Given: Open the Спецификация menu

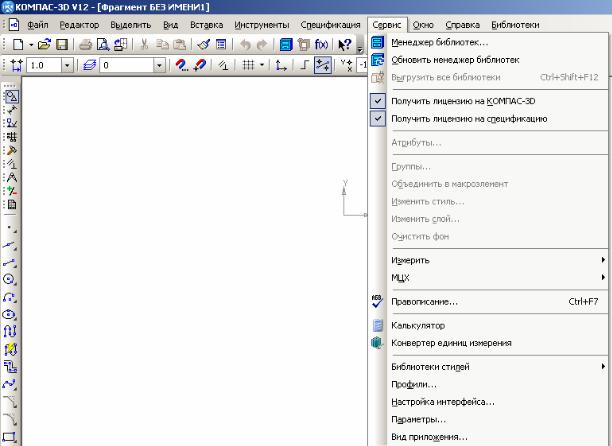Looking at the screenshot, I should [331, 25].
